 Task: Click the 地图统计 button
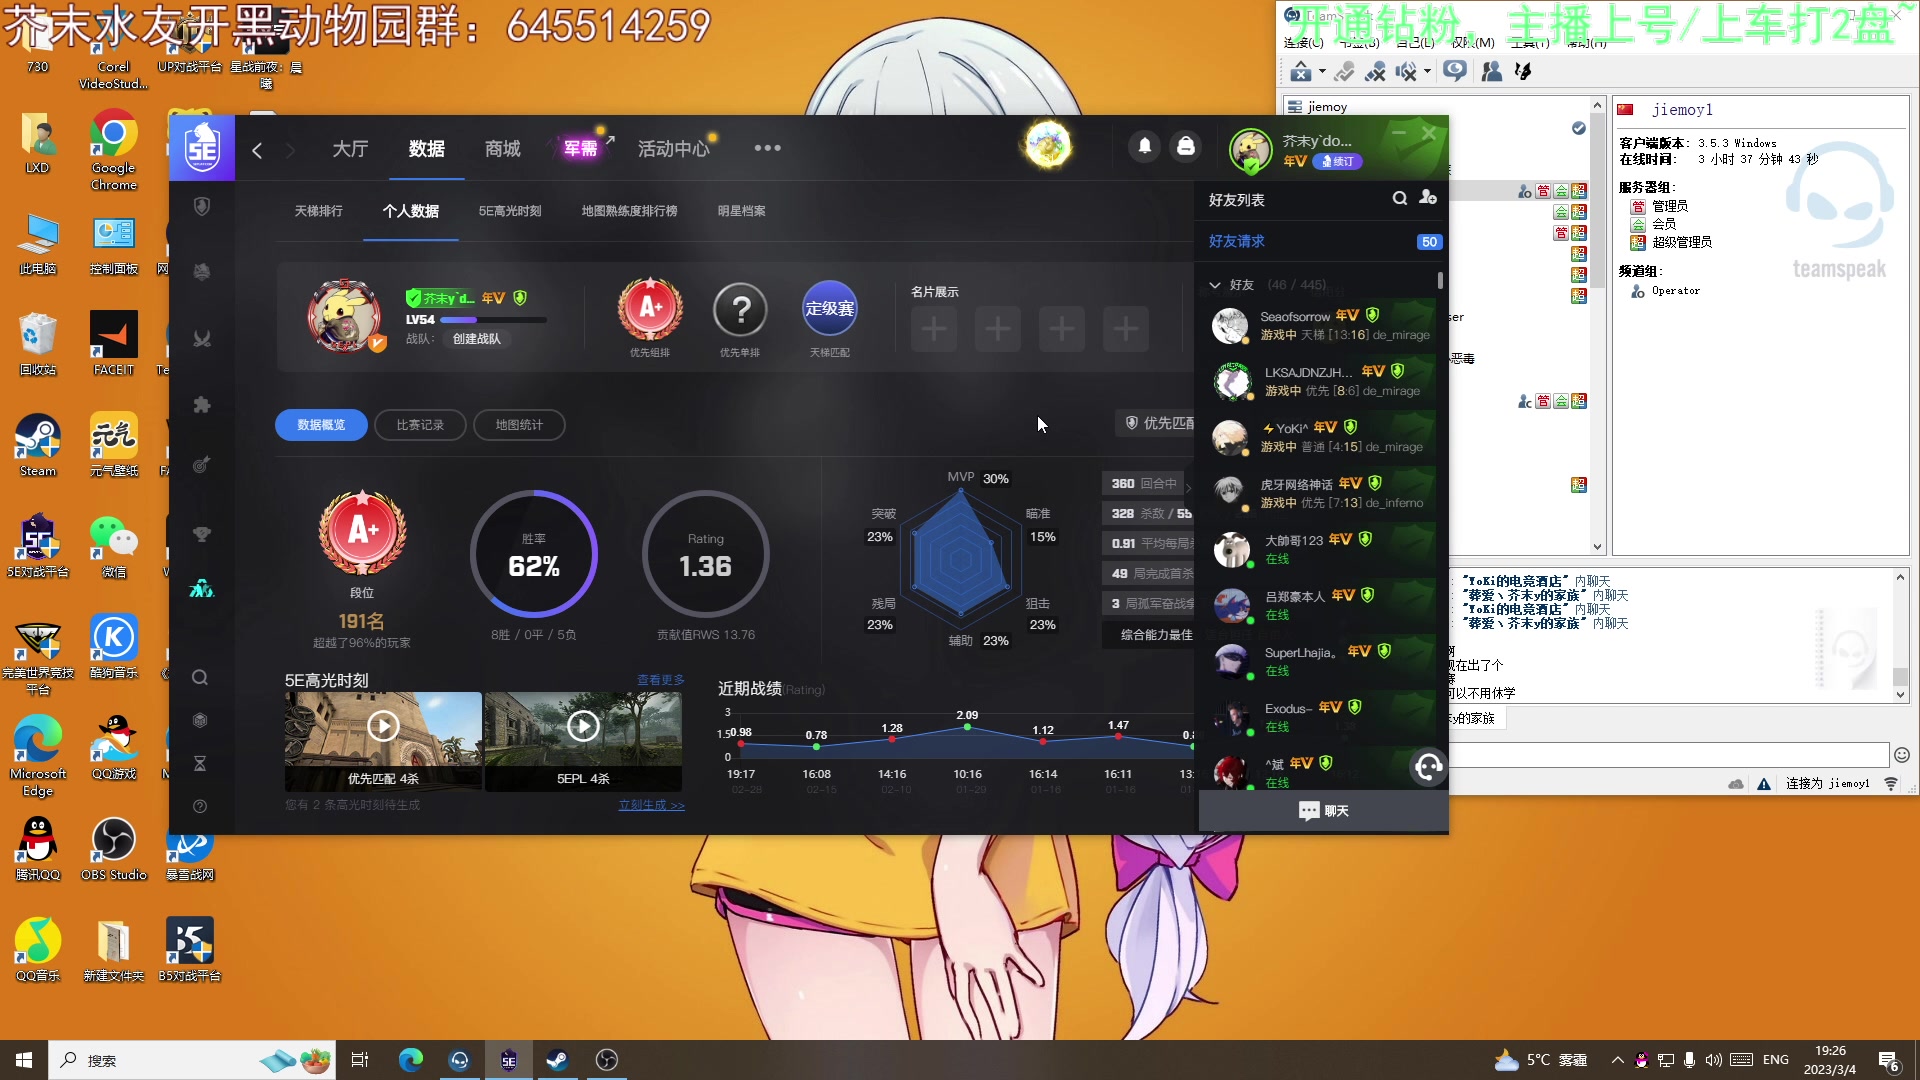[x=519, y=425]
